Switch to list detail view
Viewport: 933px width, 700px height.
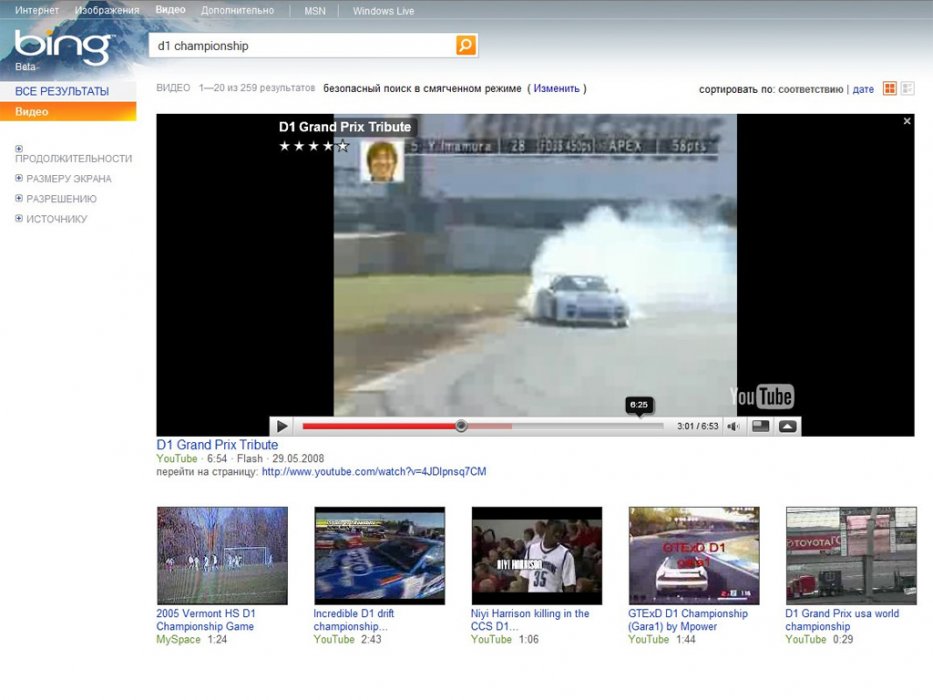click(x=907, y=89)
